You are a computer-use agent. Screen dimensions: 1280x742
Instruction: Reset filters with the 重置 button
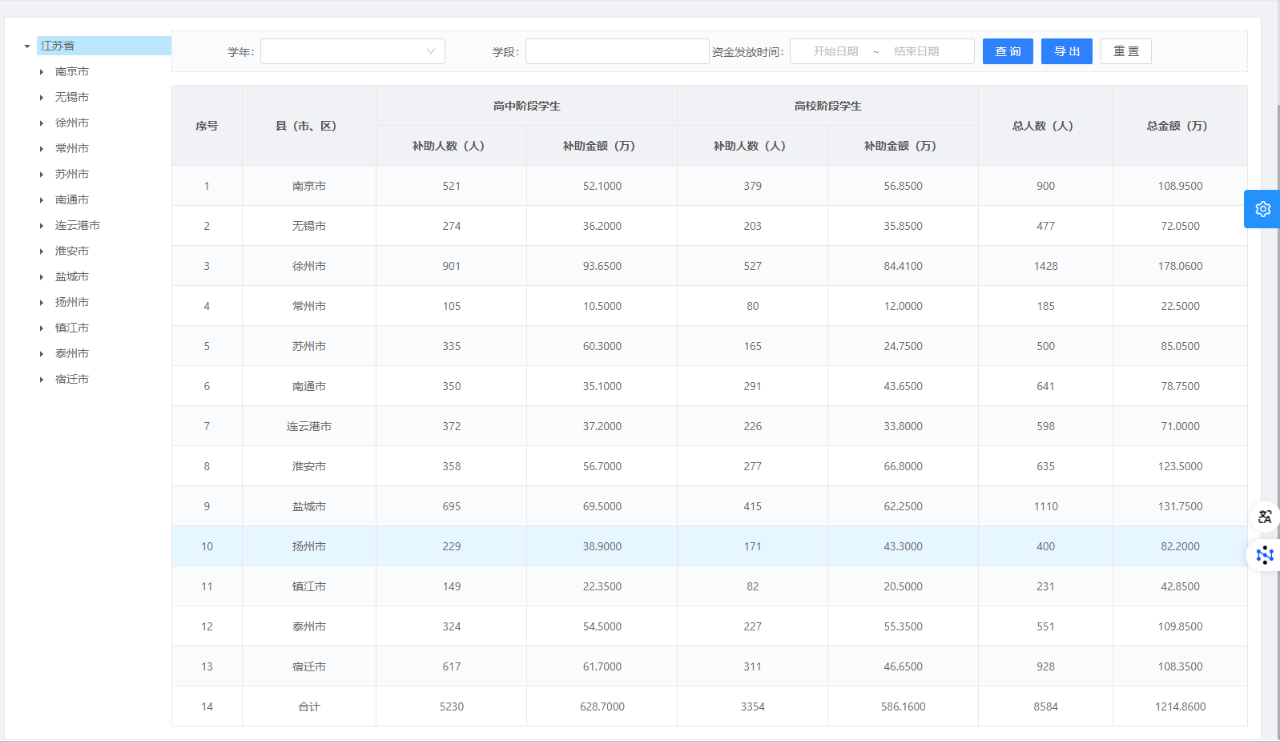1125,51
